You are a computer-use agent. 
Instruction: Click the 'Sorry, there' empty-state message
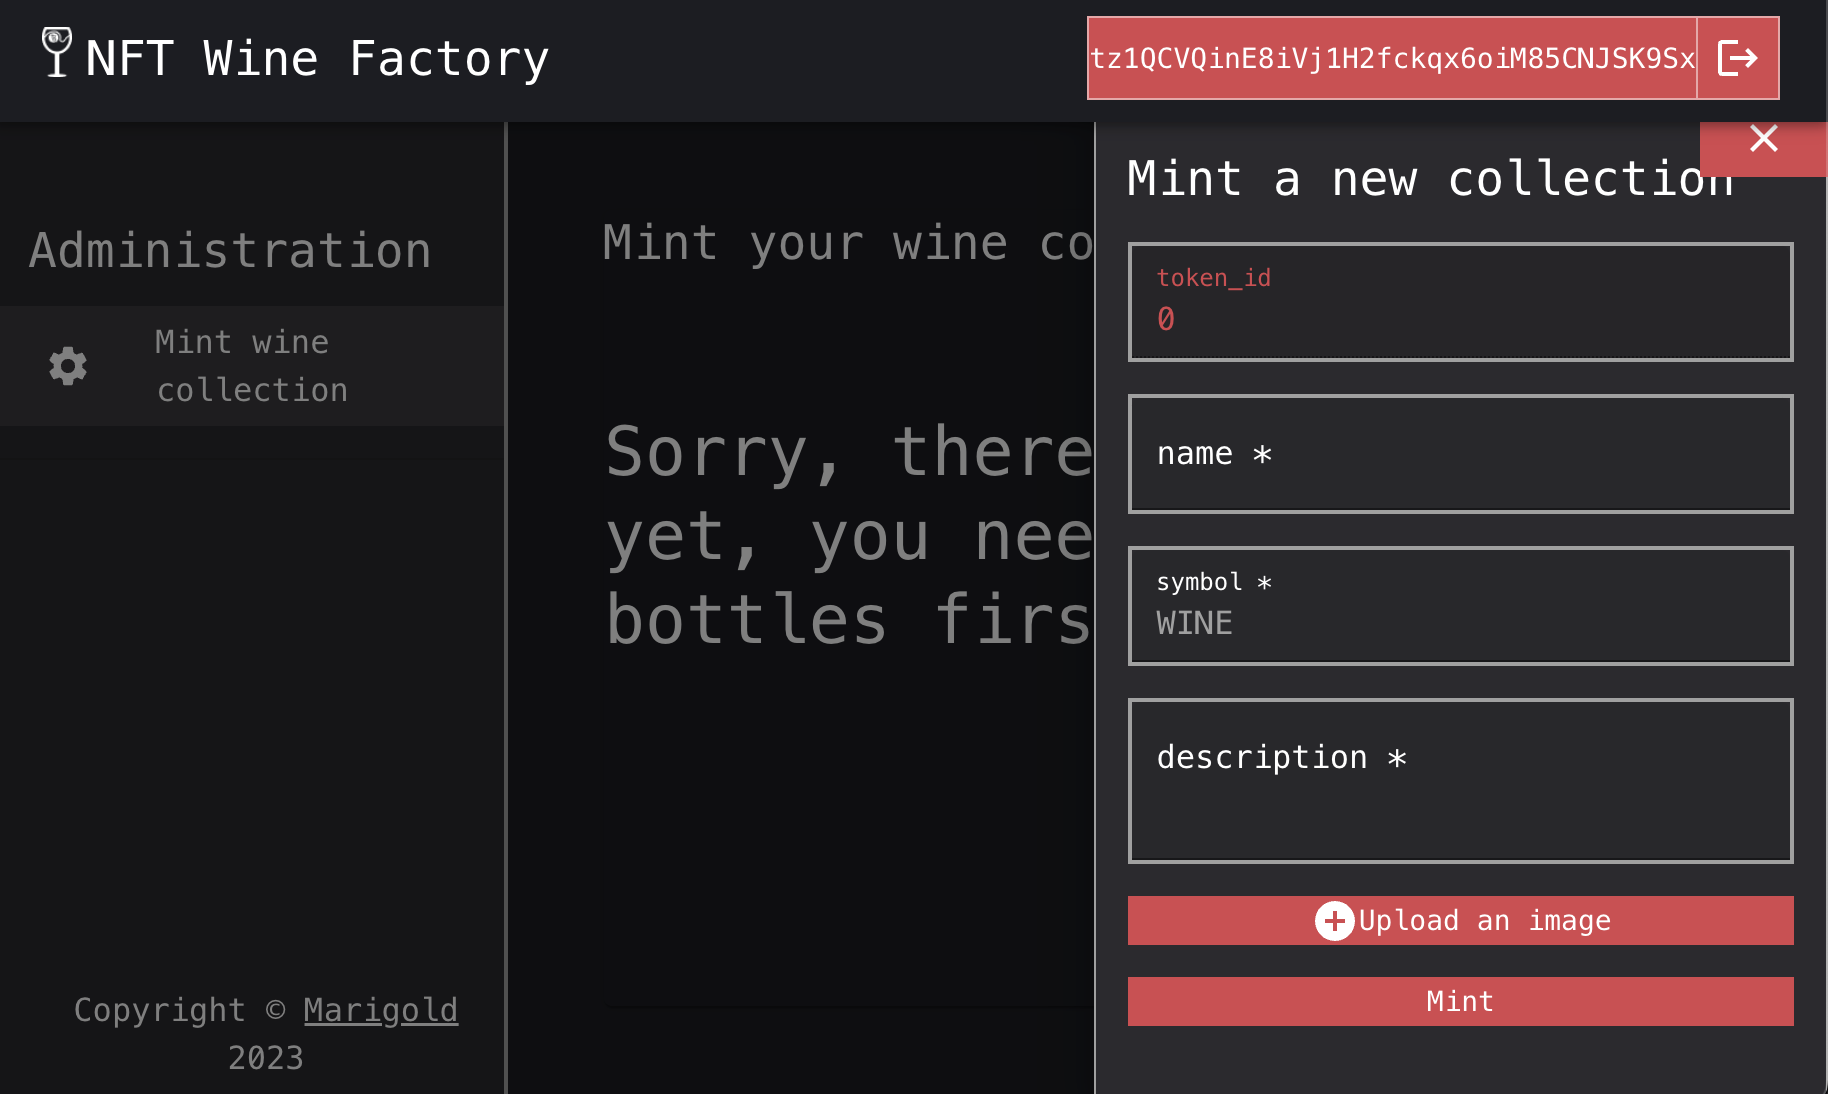[x=848, y=535]
